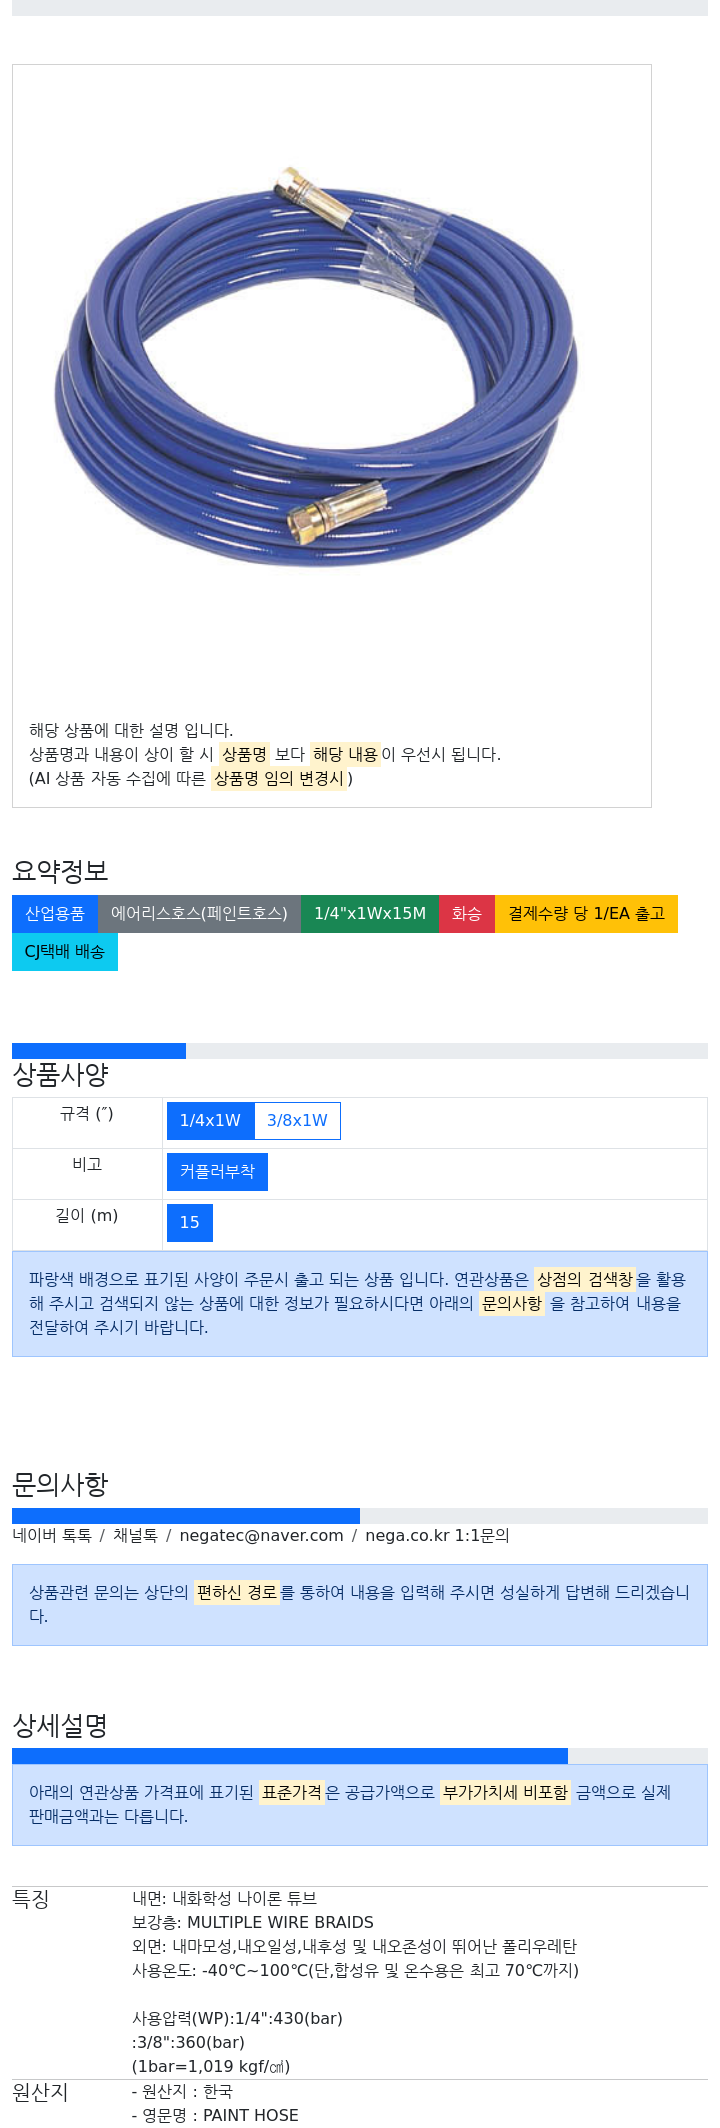Select the 1/4"x1Wx15M green tag
Viewport: 720px width, 2128px height.
[370, 914]
